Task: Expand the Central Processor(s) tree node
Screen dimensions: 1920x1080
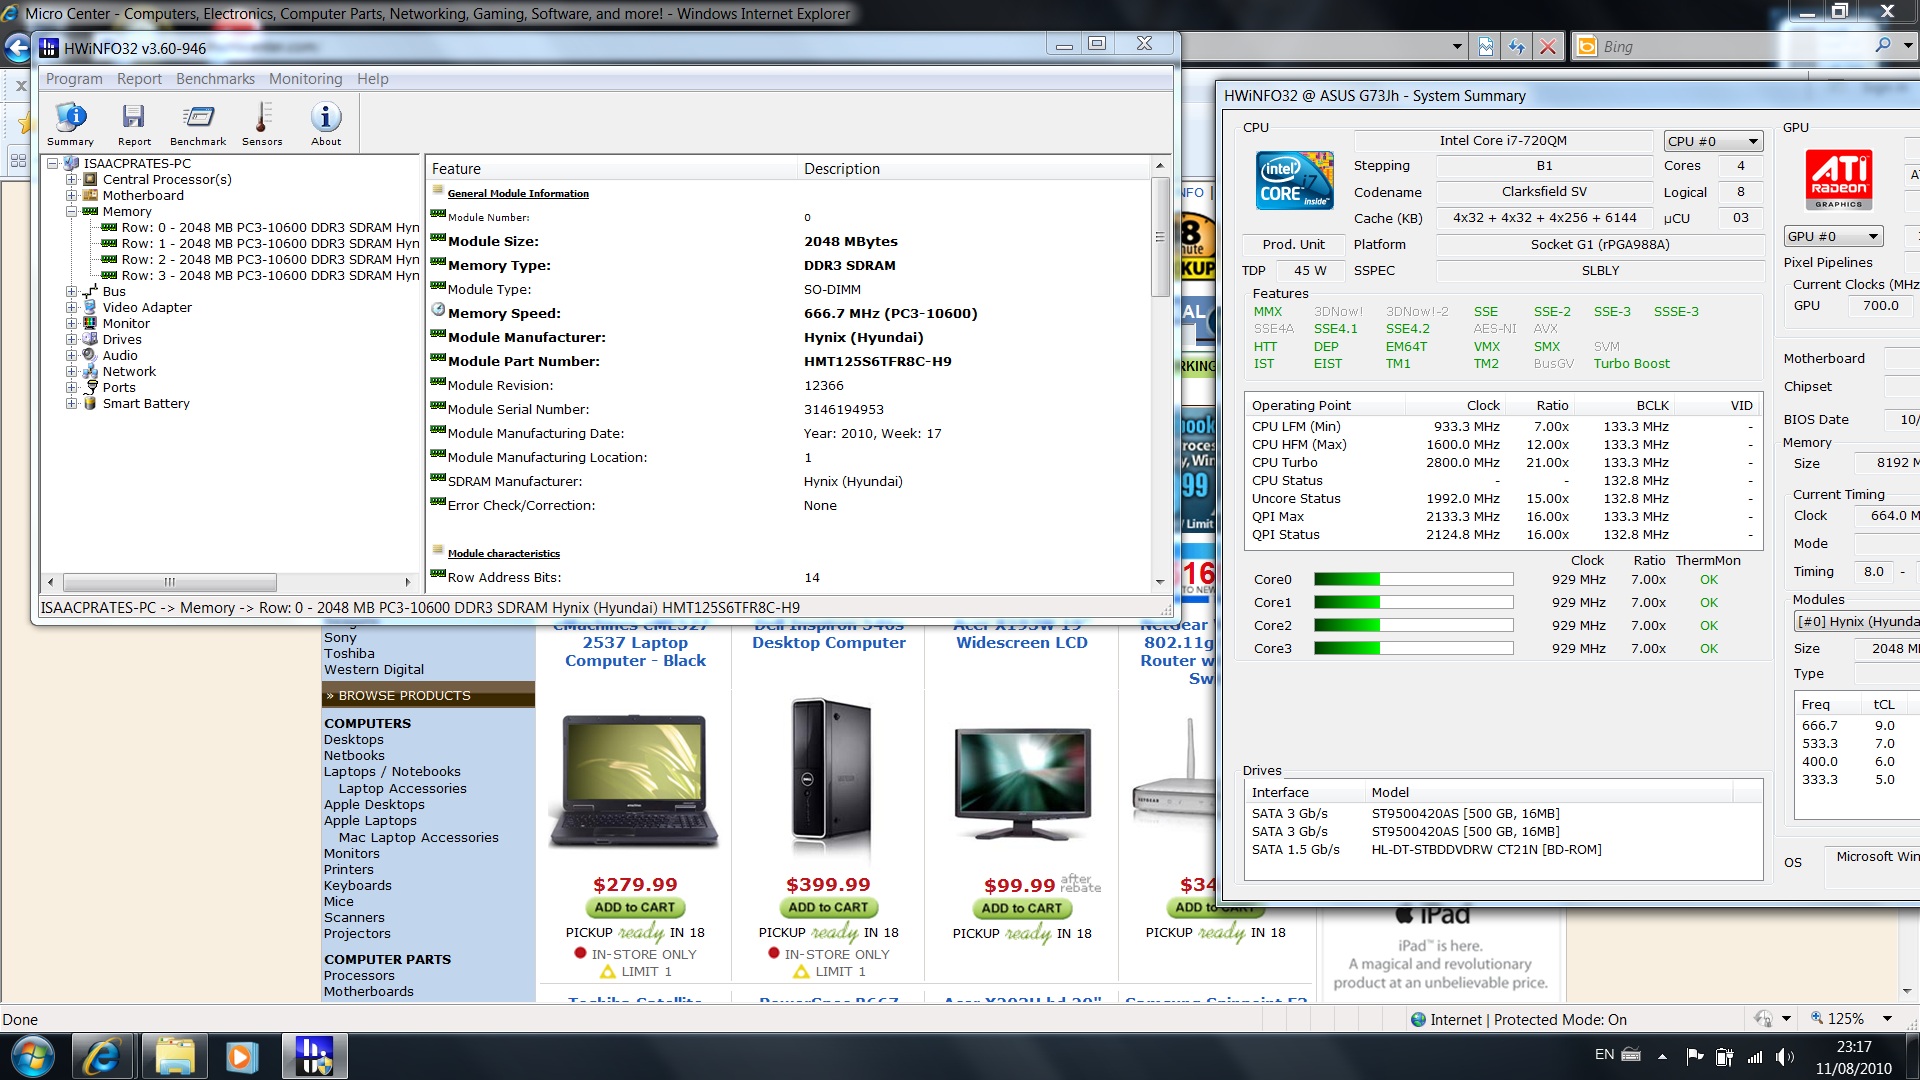Action: click(x=71, y=180)
